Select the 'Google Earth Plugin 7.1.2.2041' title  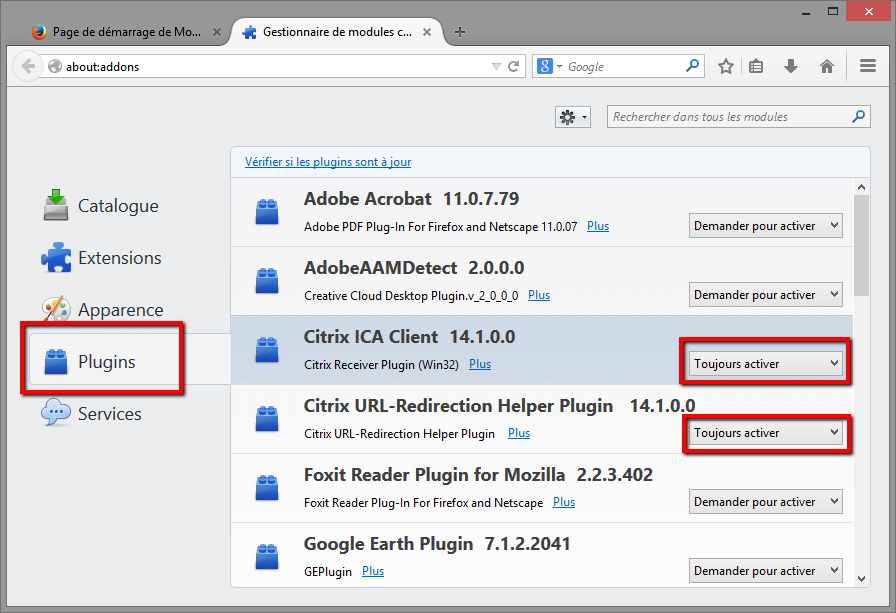(x=437, y=544)
